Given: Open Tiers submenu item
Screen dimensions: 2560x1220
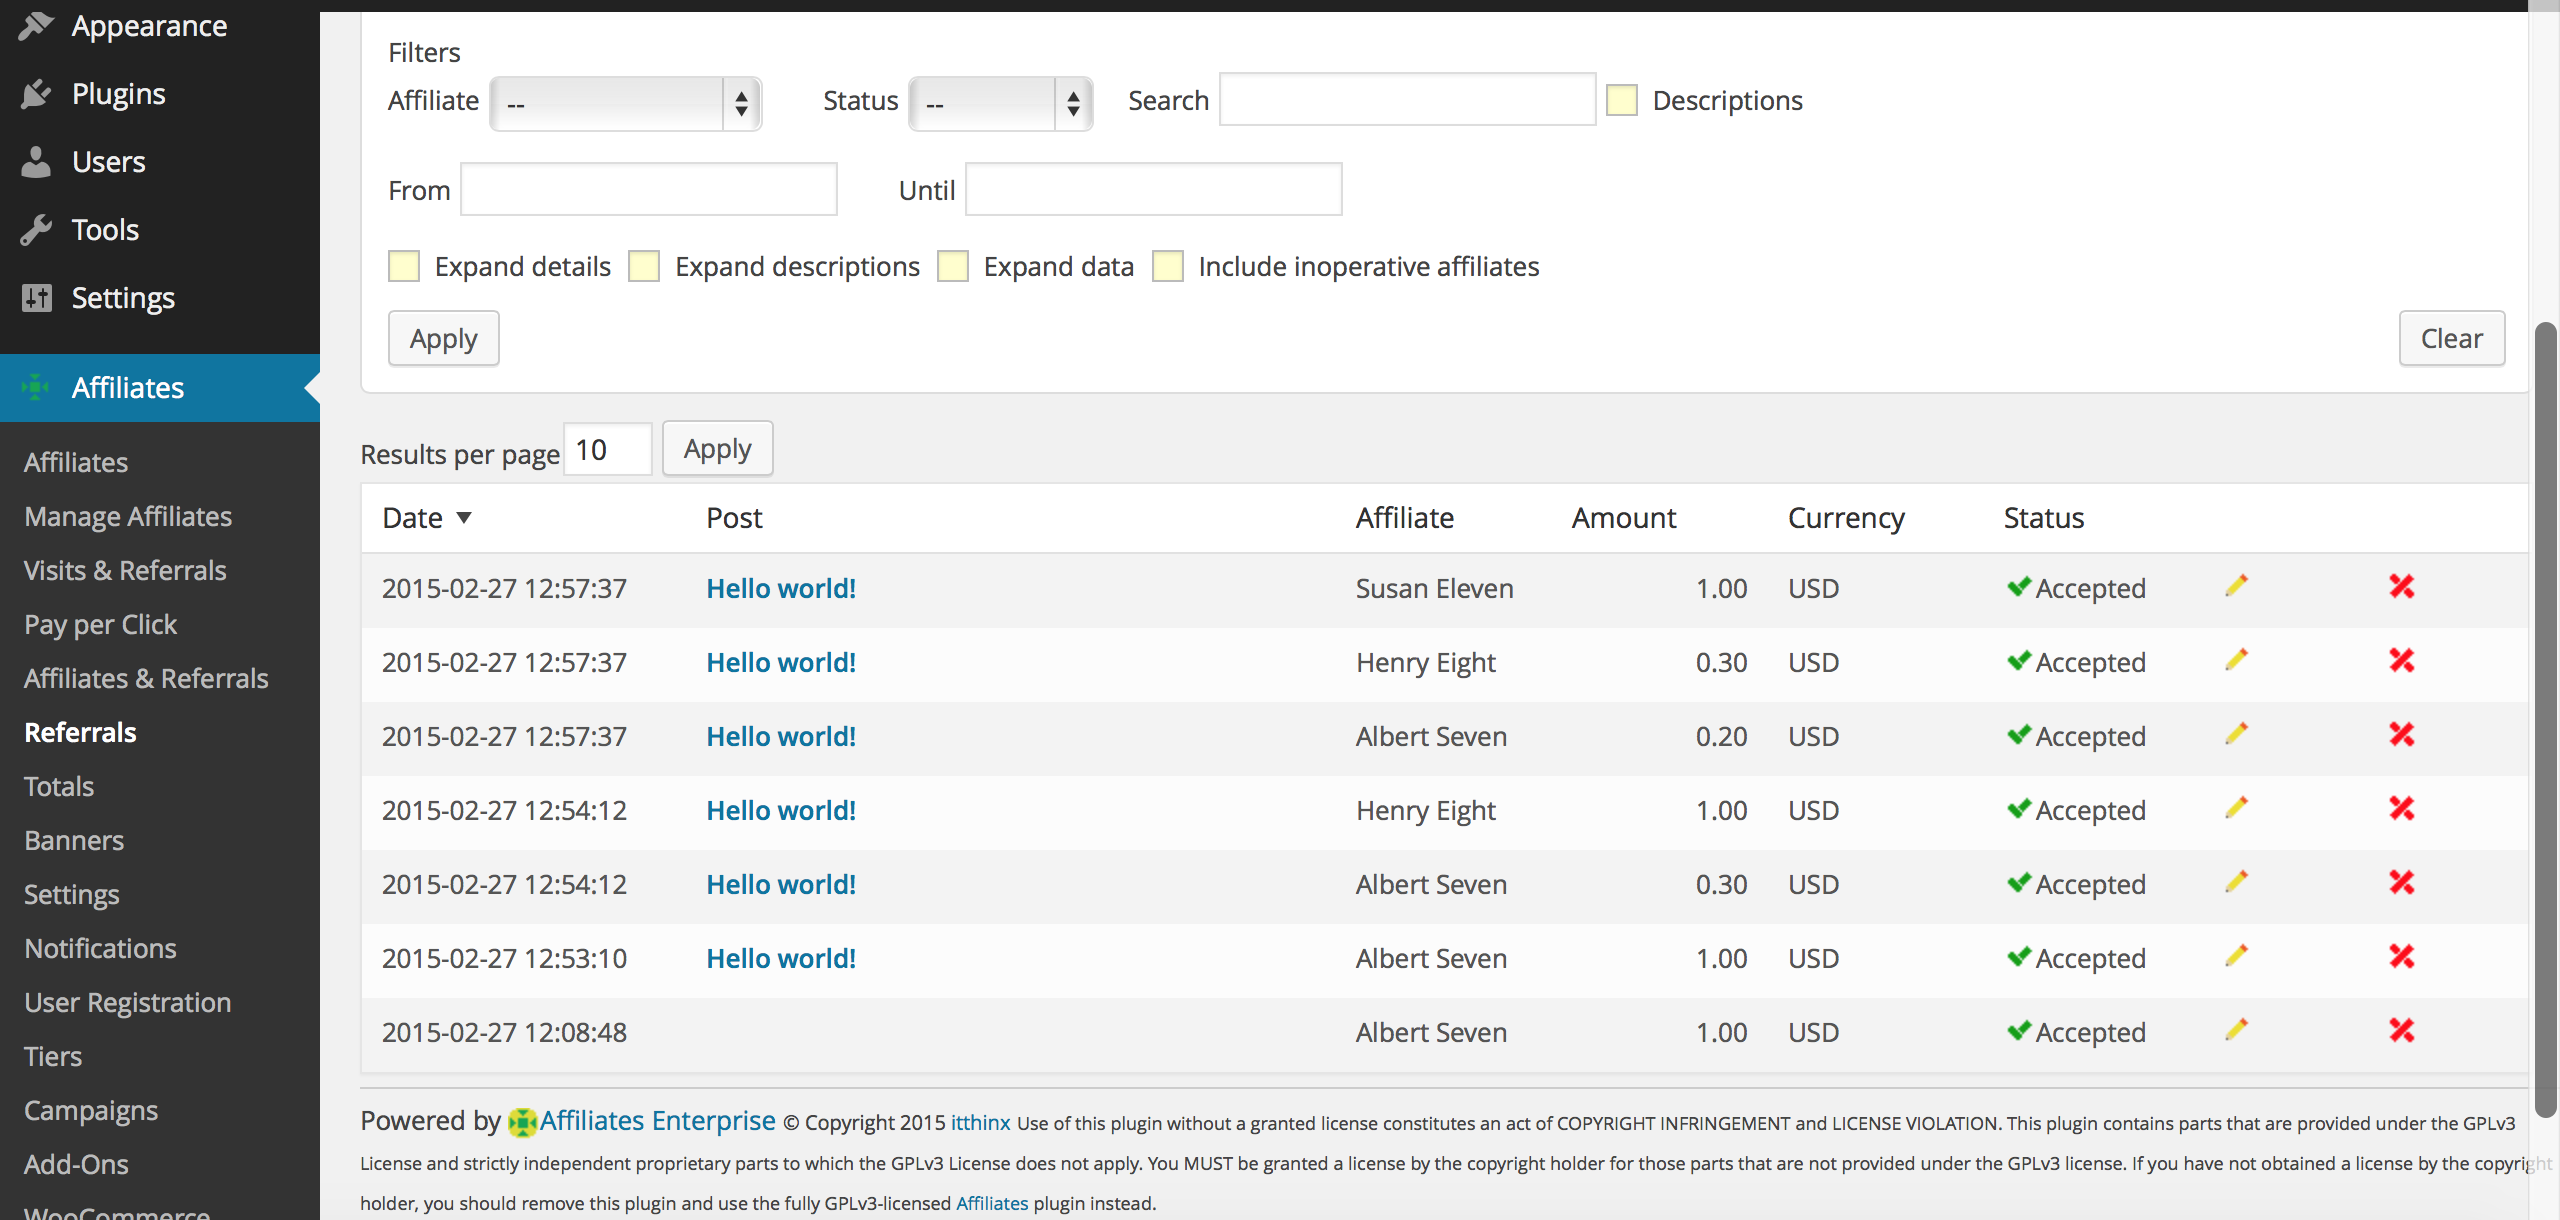Looking at the screenshot, I should (53, 1056).
